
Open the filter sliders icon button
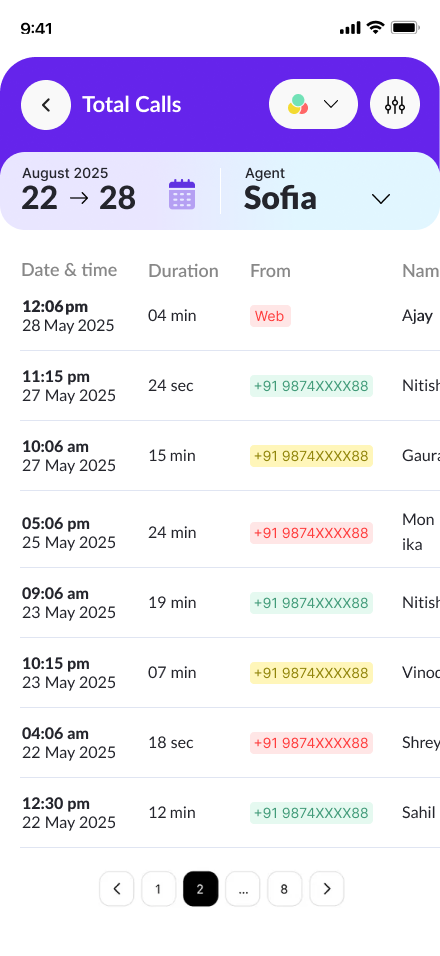395,104
